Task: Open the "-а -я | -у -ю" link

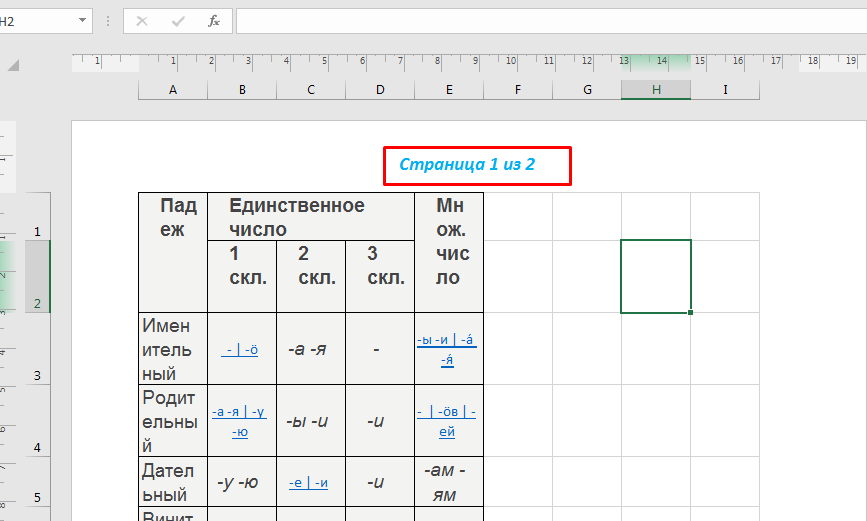Action: pos(242,422)
